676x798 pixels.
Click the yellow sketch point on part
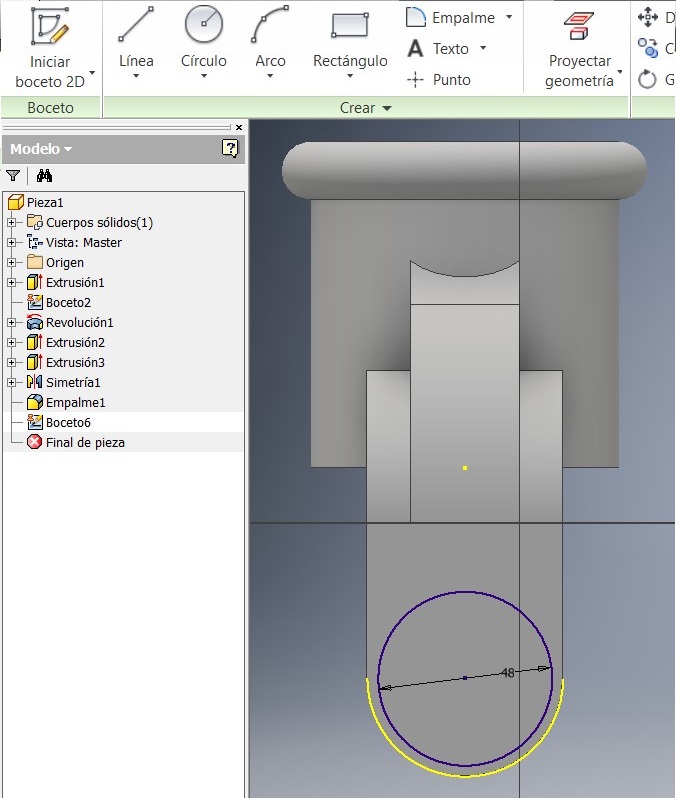[465, 468]
